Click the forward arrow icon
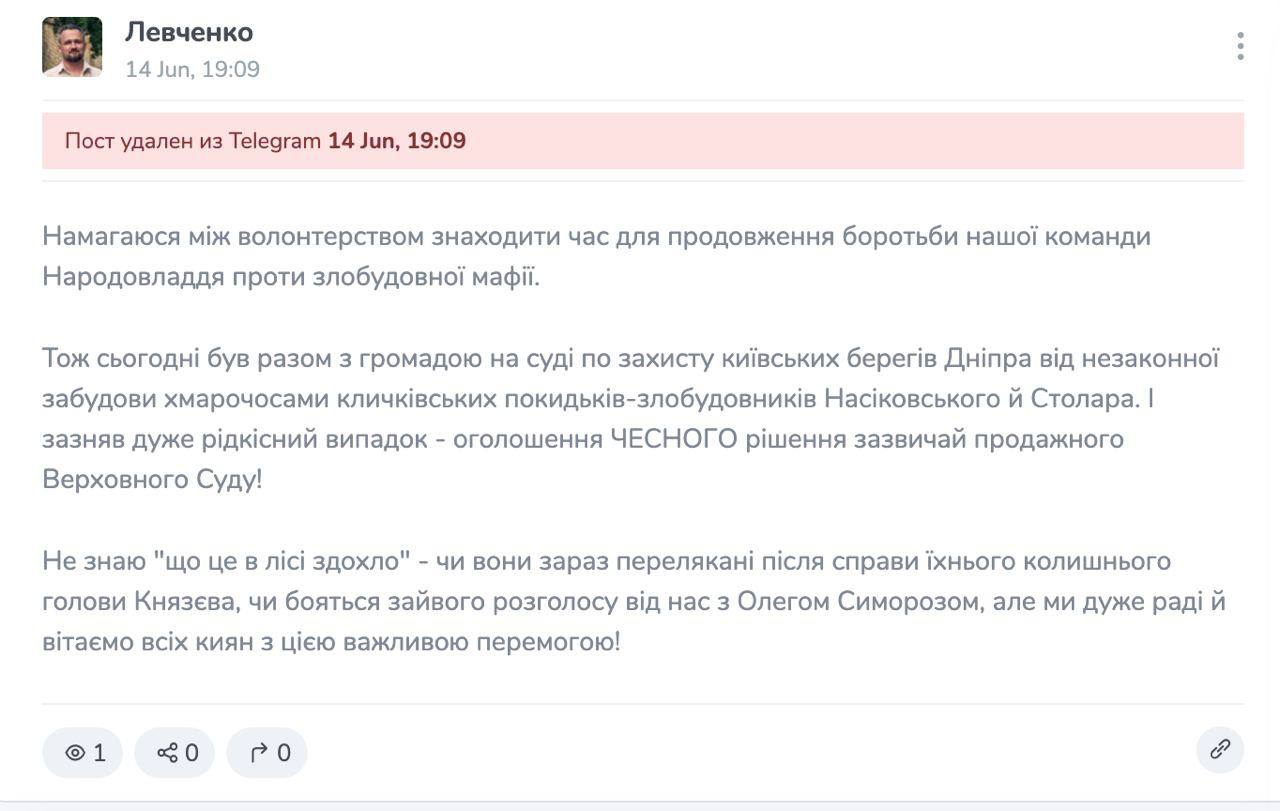The image size is (1280, 811). pos(259,753)
